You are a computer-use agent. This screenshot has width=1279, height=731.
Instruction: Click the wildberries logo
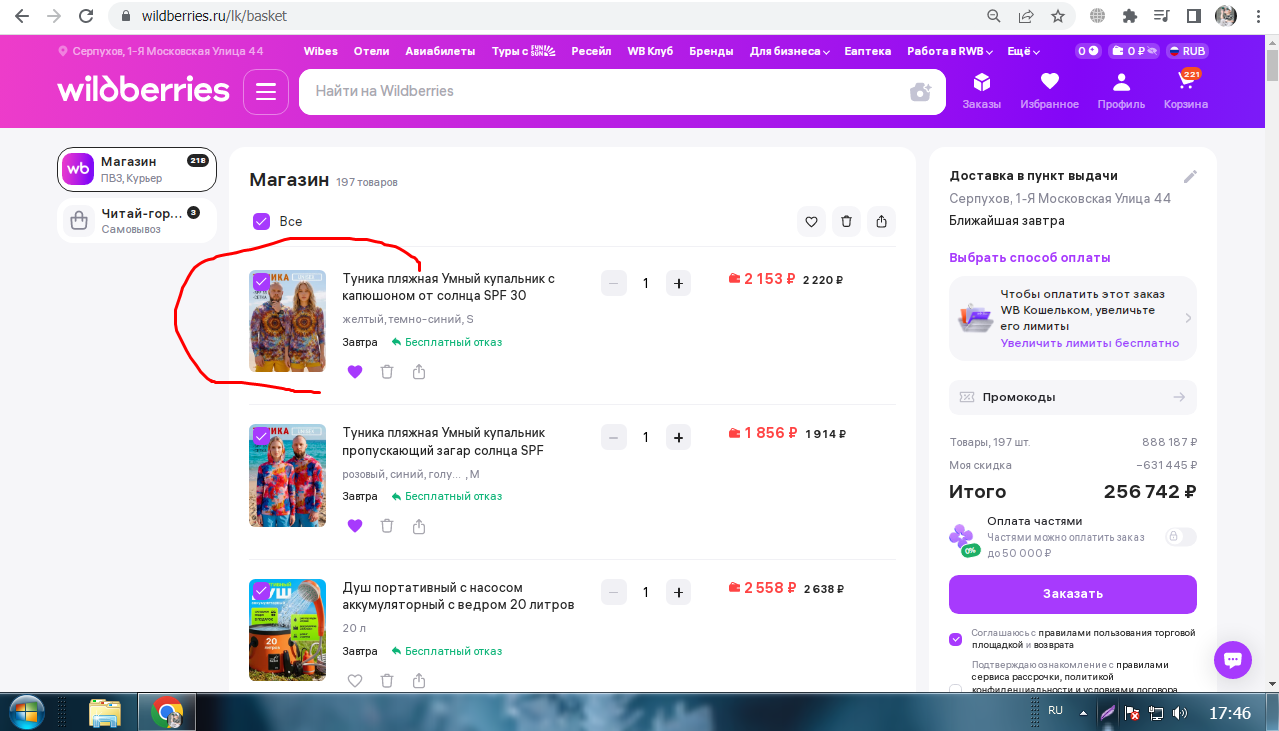pyautogui.click(x=143, y=90)
